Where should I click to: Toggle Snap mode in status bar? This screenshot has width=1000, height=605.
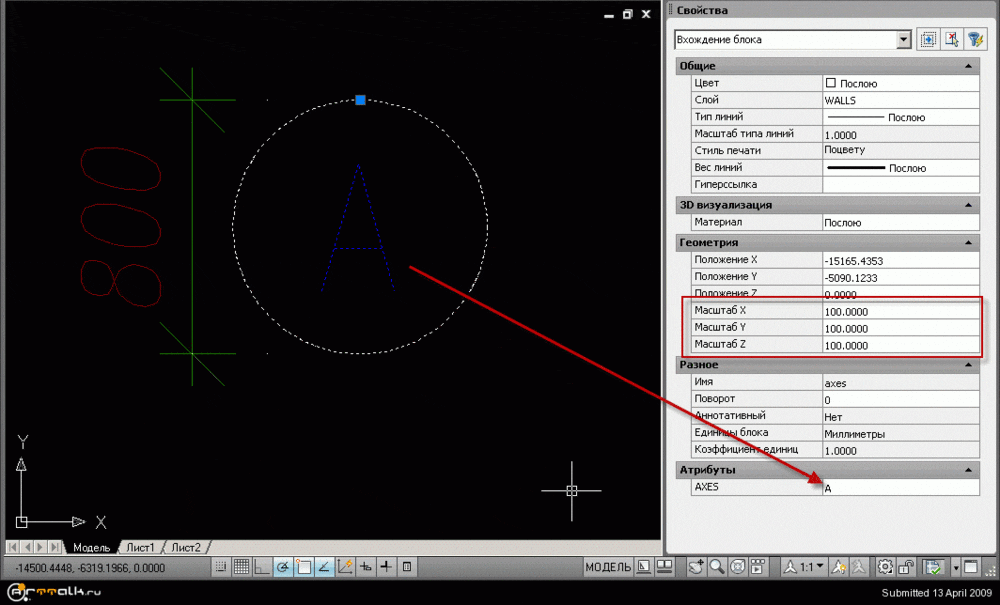[220, 567]
